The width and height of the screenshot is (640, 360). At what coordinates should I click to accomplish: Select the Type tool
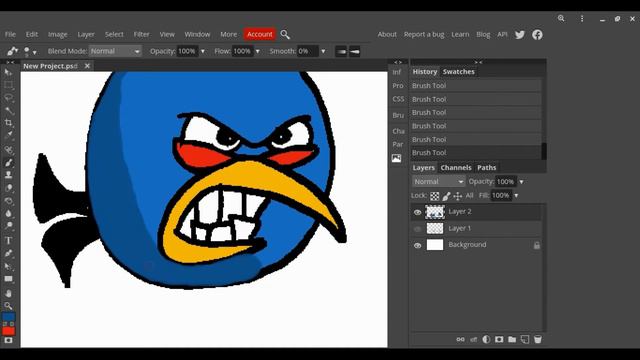8,240
